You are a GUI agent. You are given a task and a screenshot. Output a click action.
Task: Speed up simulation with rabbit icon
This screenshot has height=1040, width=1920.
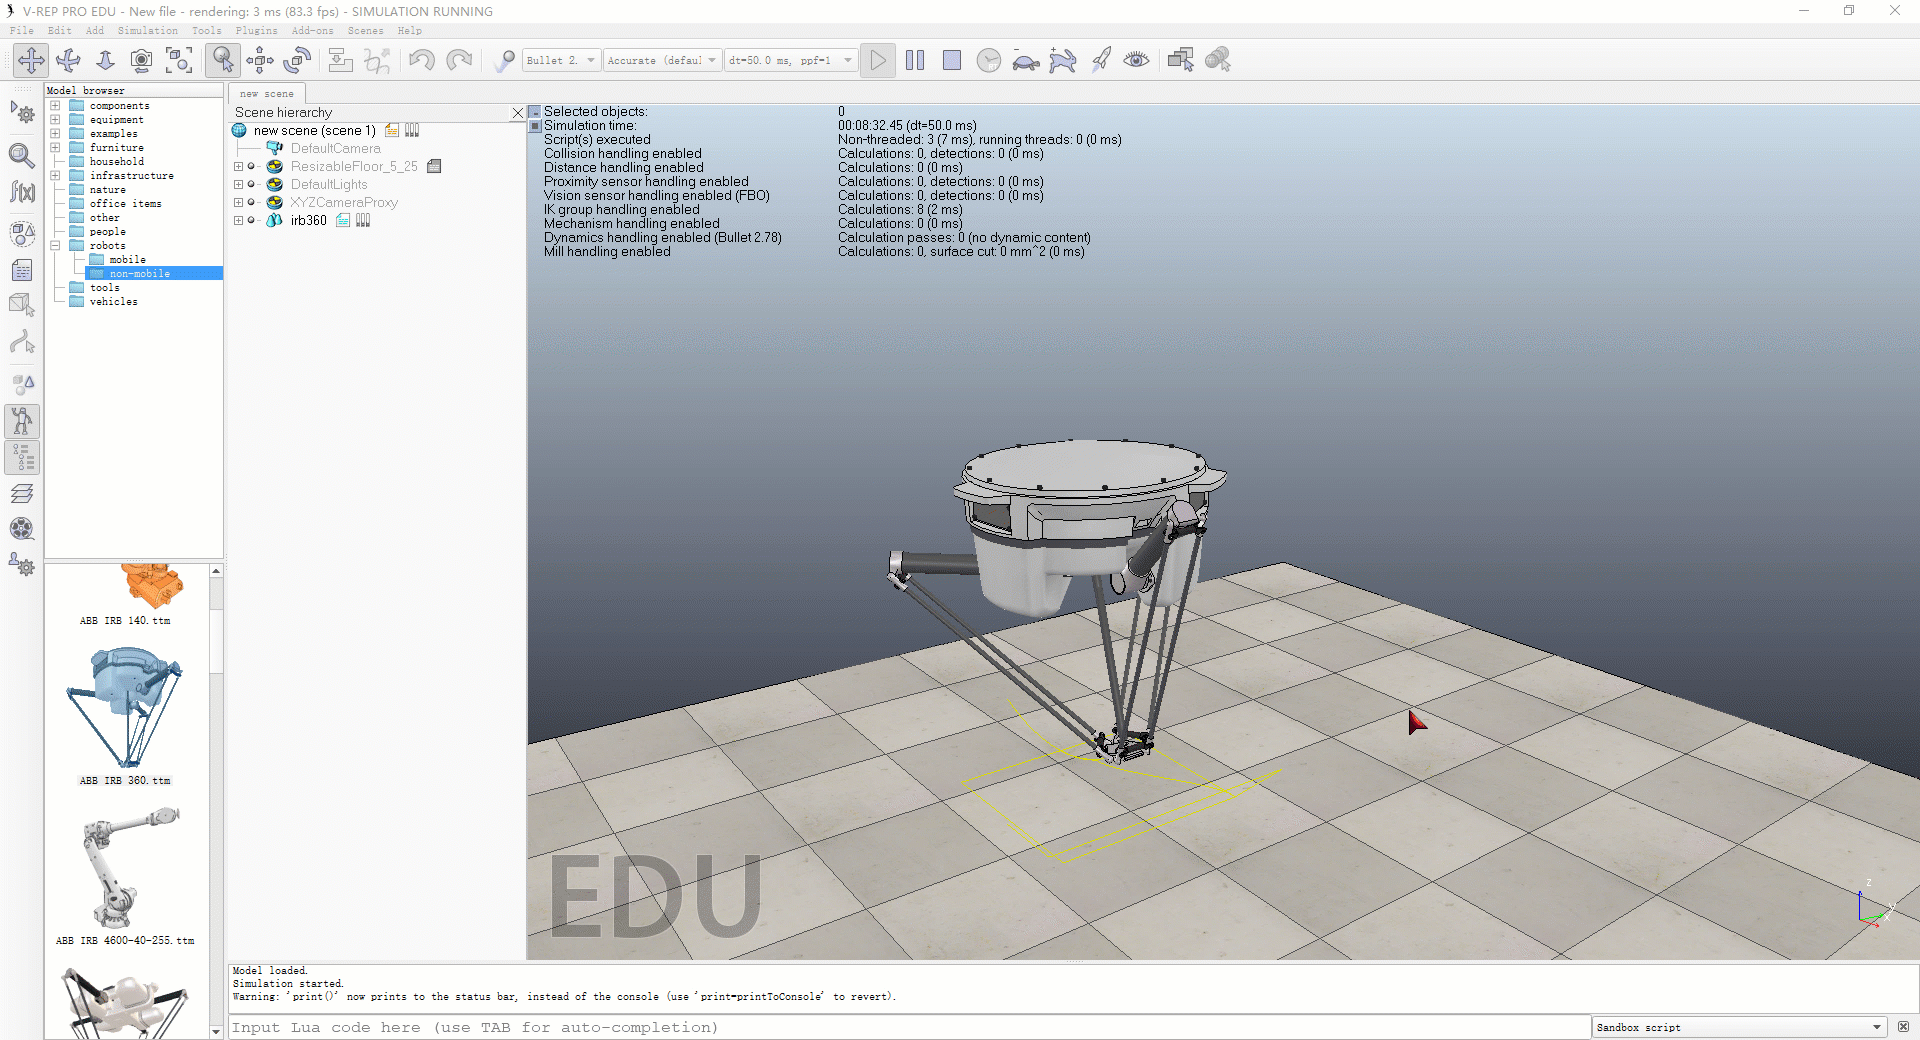1063,60
